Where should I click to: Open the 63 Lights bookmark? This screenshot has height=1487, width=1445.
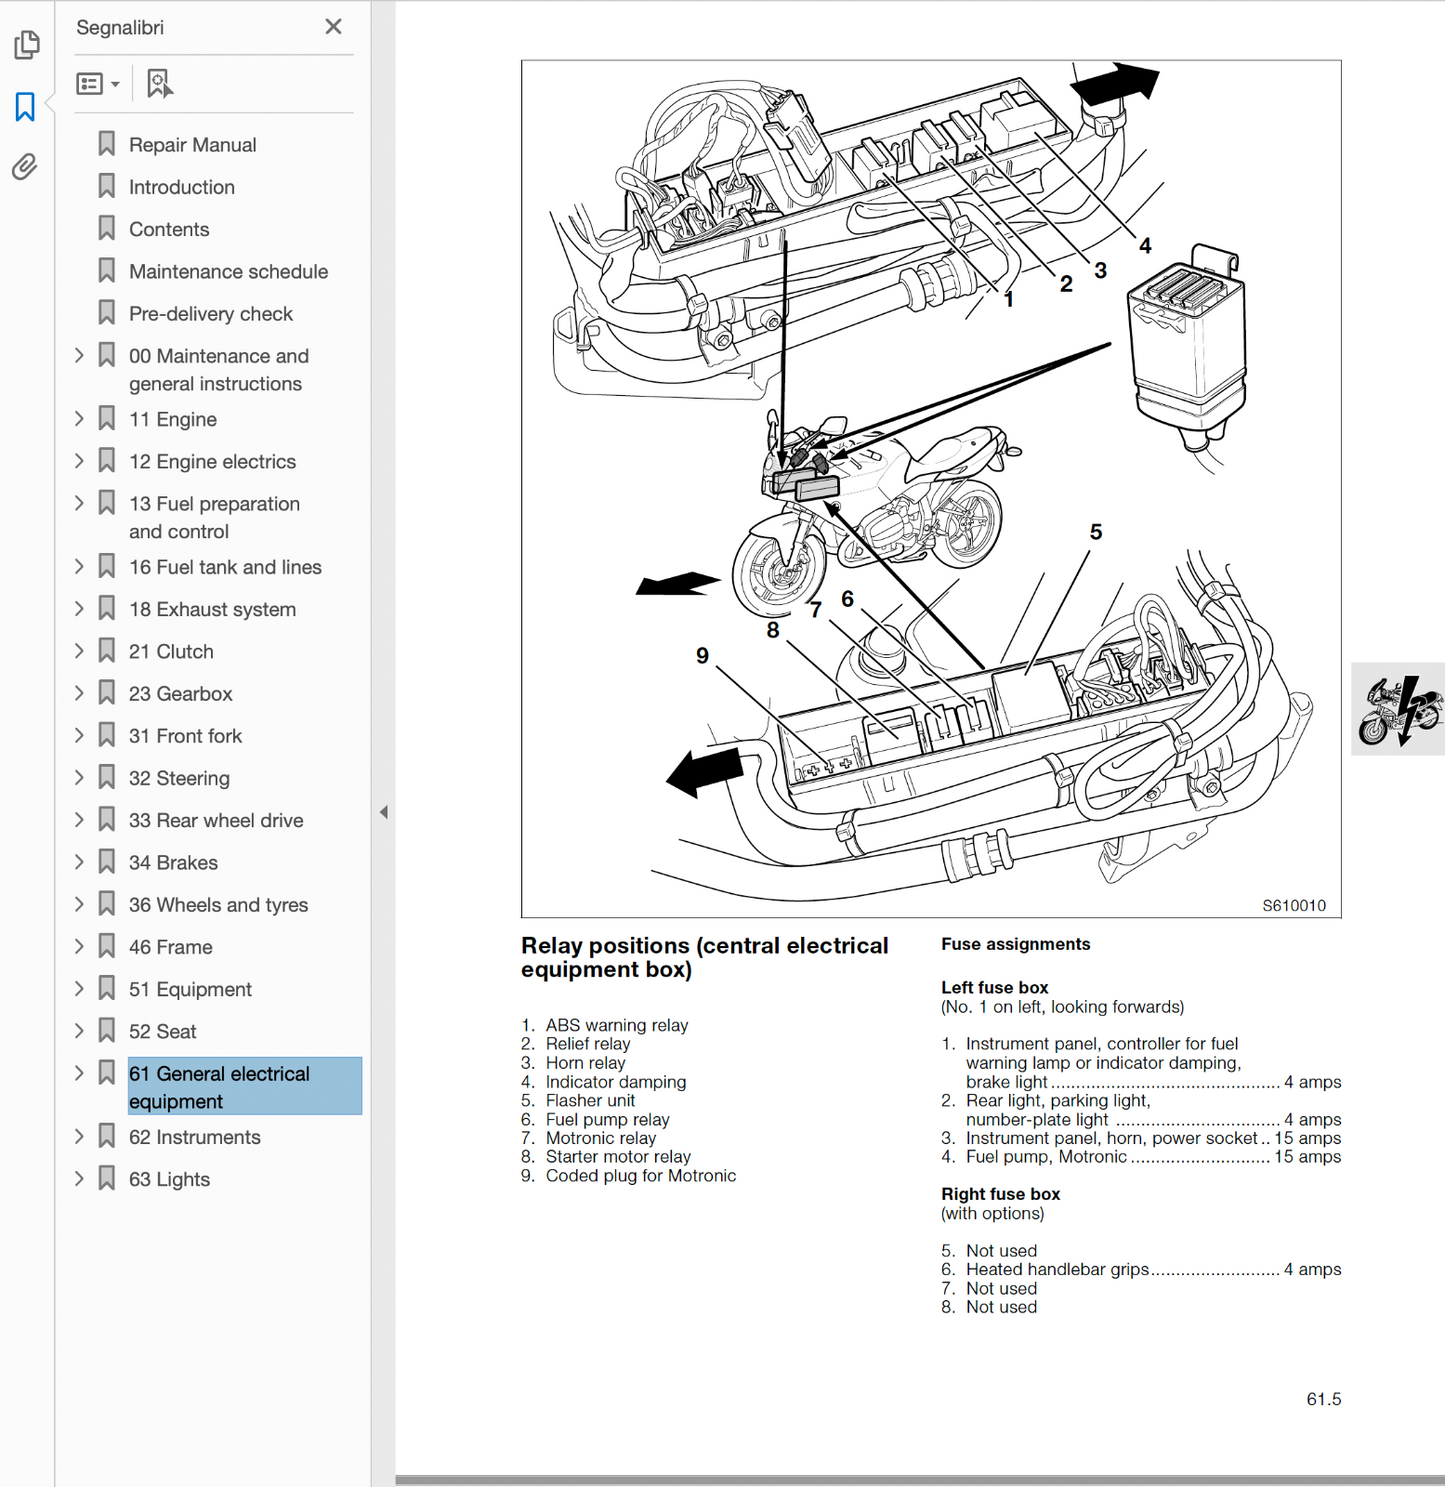169,1179
